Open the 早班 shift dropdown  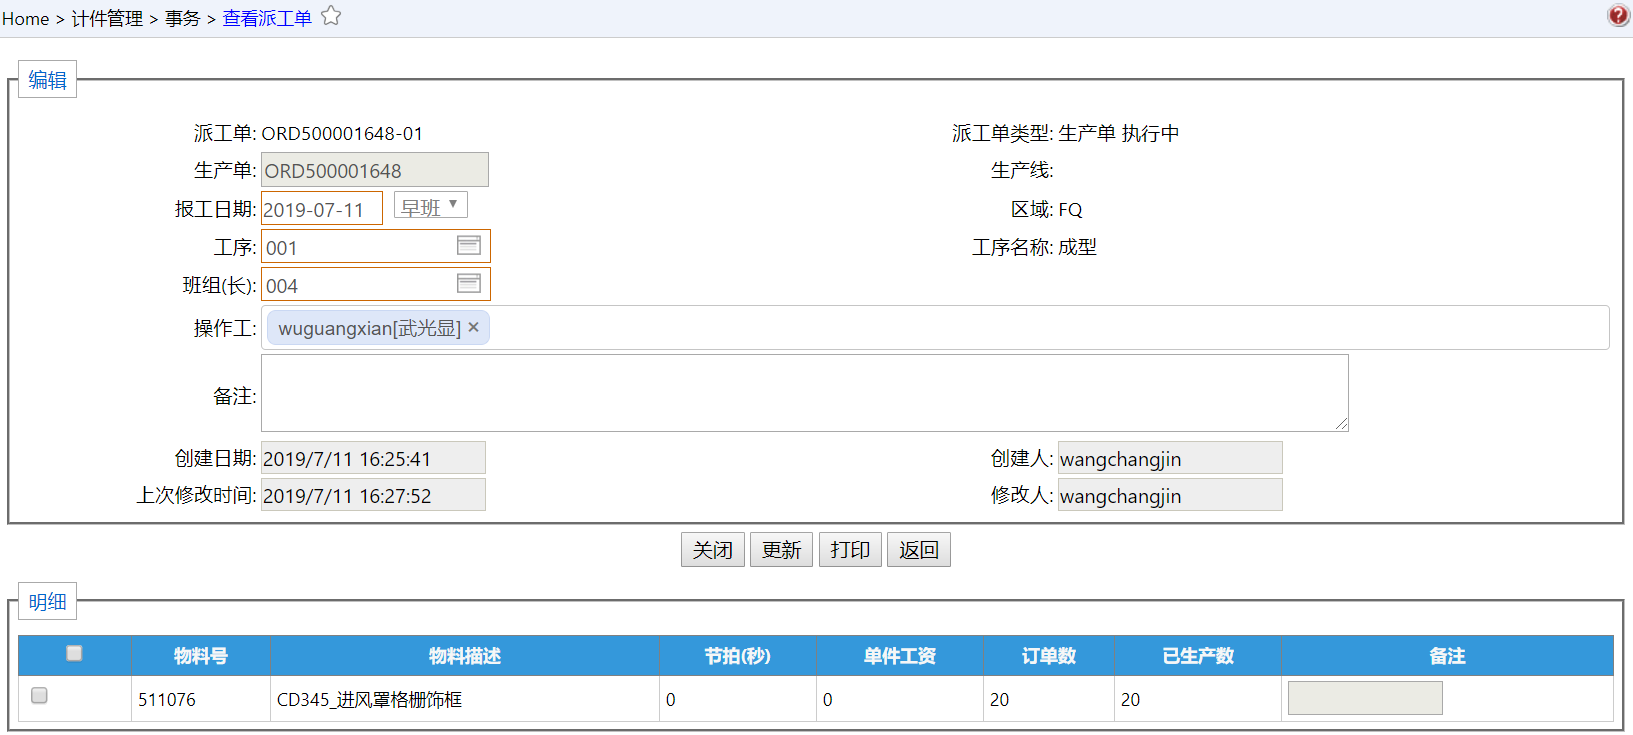431,205
